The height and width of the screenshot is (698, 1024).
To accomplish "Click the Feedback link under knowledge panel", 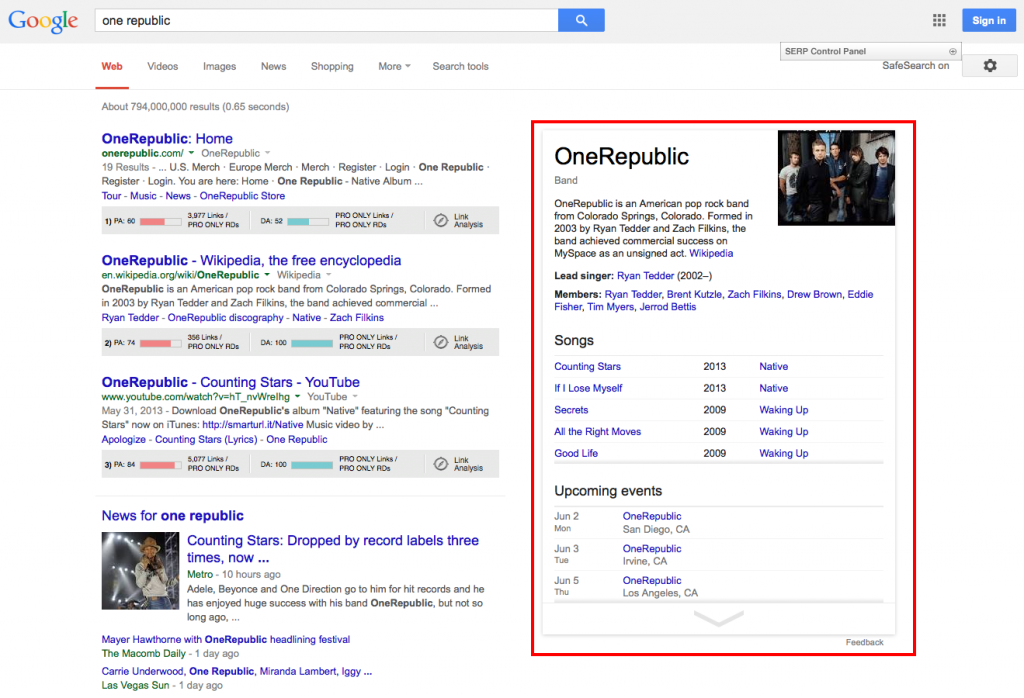I will coord(864,642).
